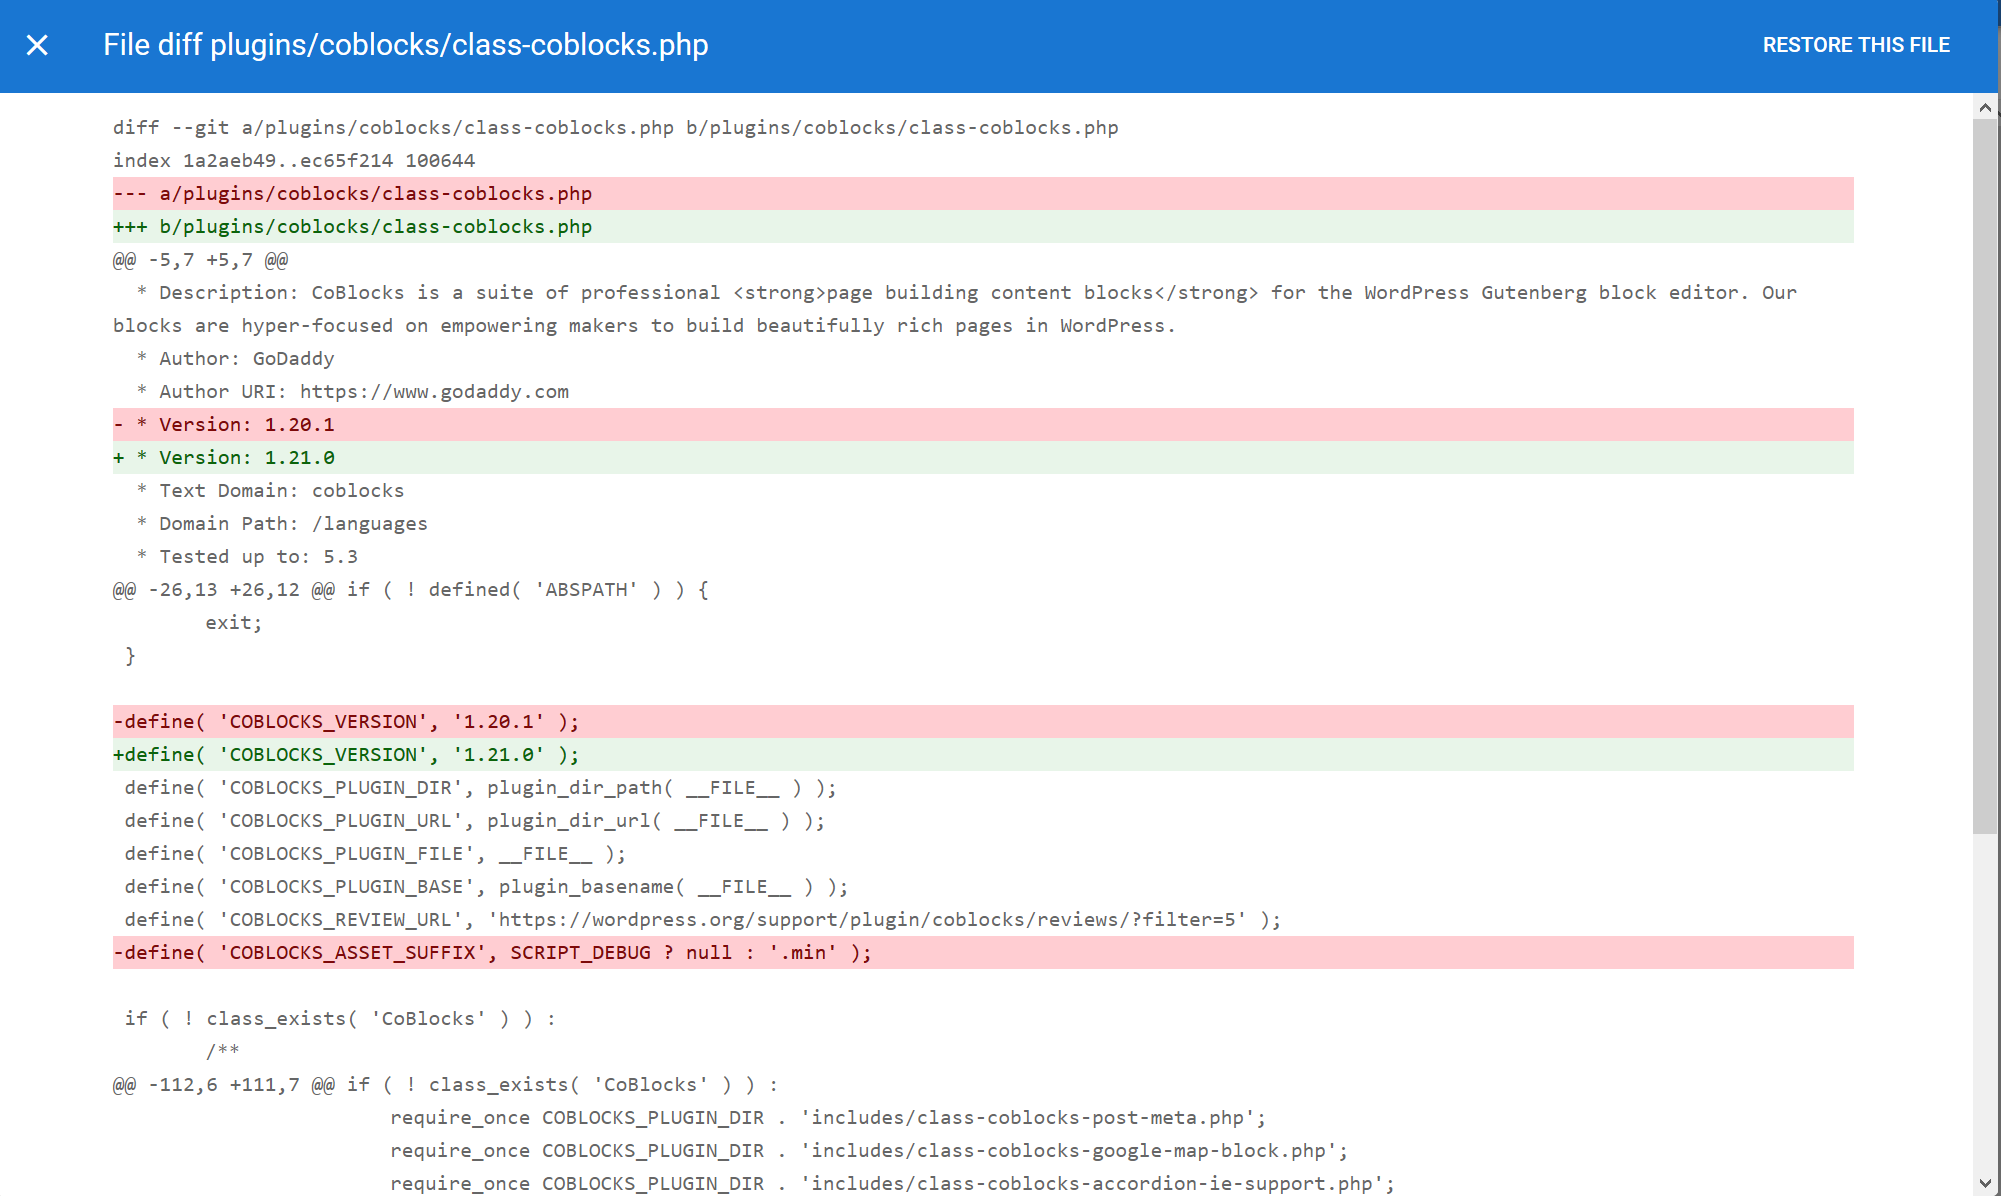2001x1196 pixels.
Task: Click the require_once class-coblocks-post-meta.php line
Action: [828, 1117]
